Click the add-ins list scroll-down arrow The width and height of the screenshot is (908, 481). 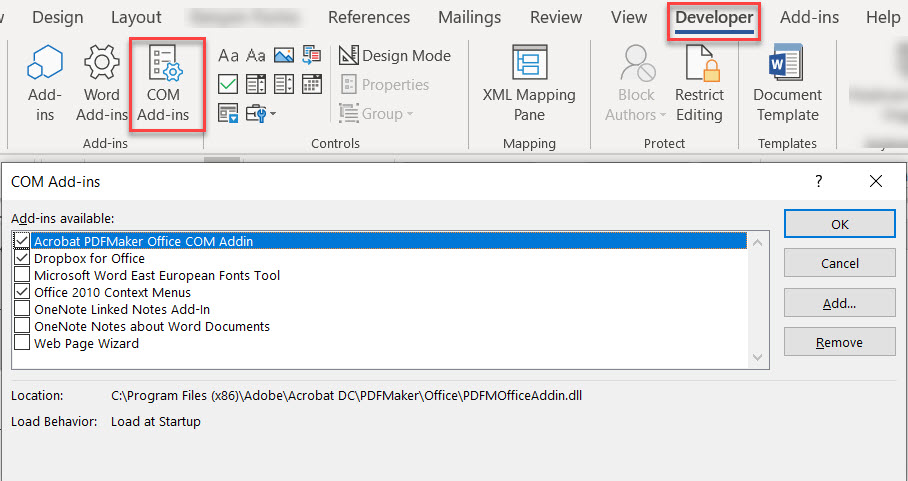point(757,357)
